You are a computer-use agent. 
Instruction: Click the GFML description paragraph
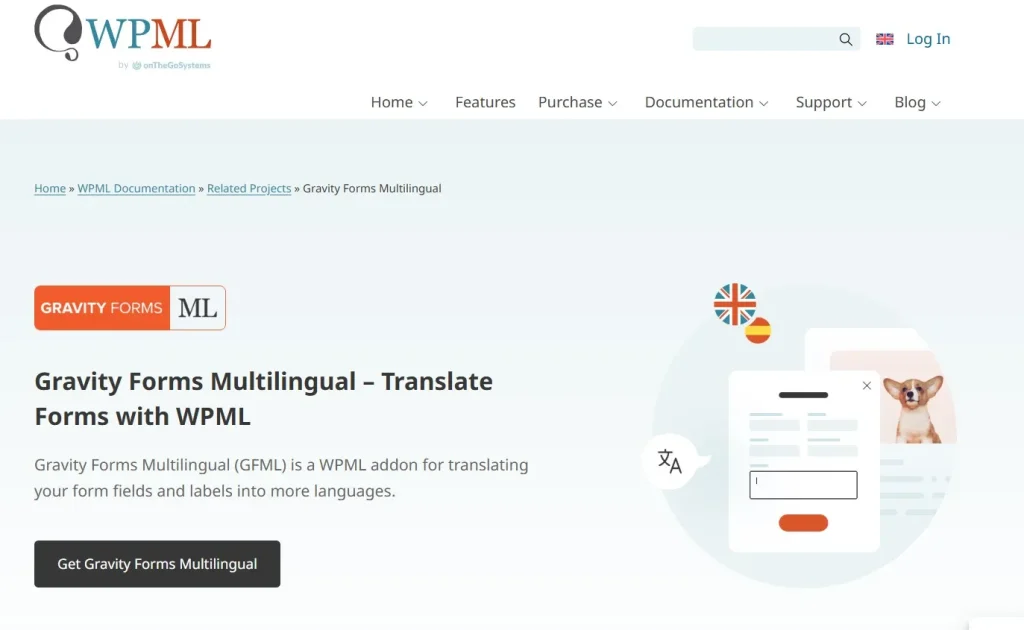coord(281,478)
